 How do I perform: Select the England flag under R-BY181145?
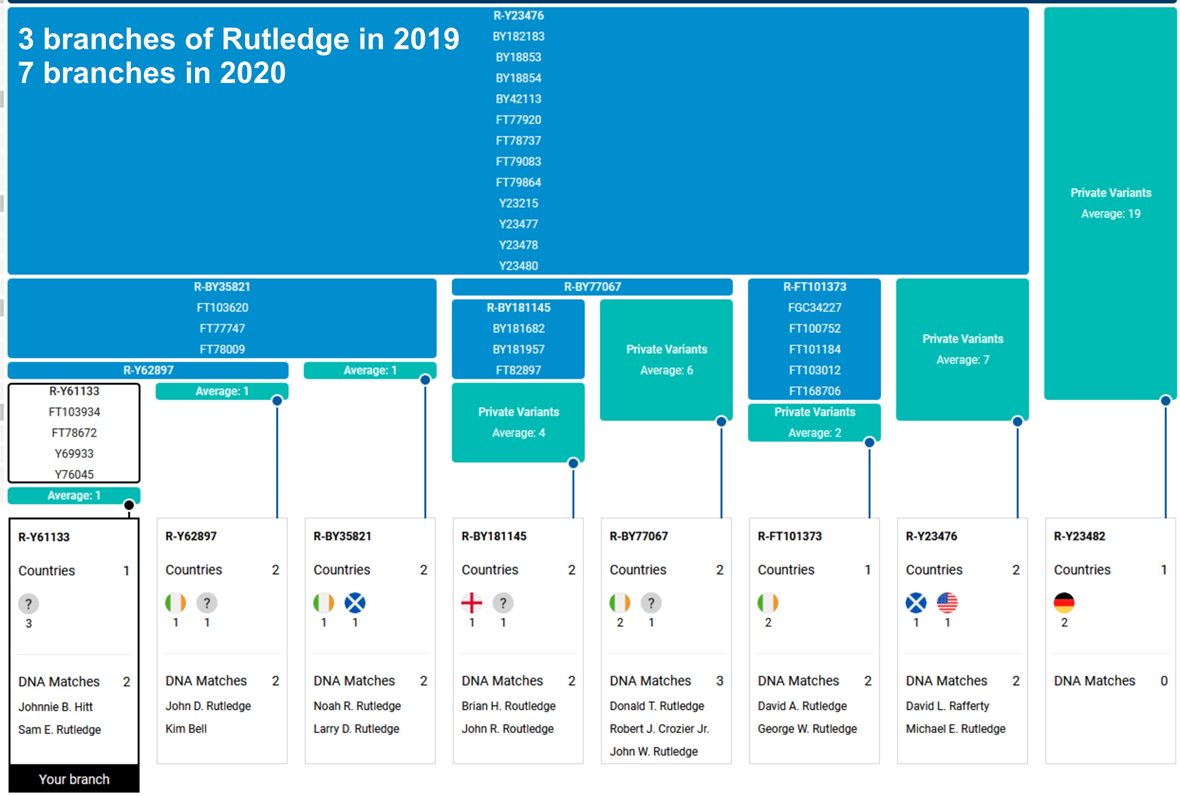coord(471,603)
